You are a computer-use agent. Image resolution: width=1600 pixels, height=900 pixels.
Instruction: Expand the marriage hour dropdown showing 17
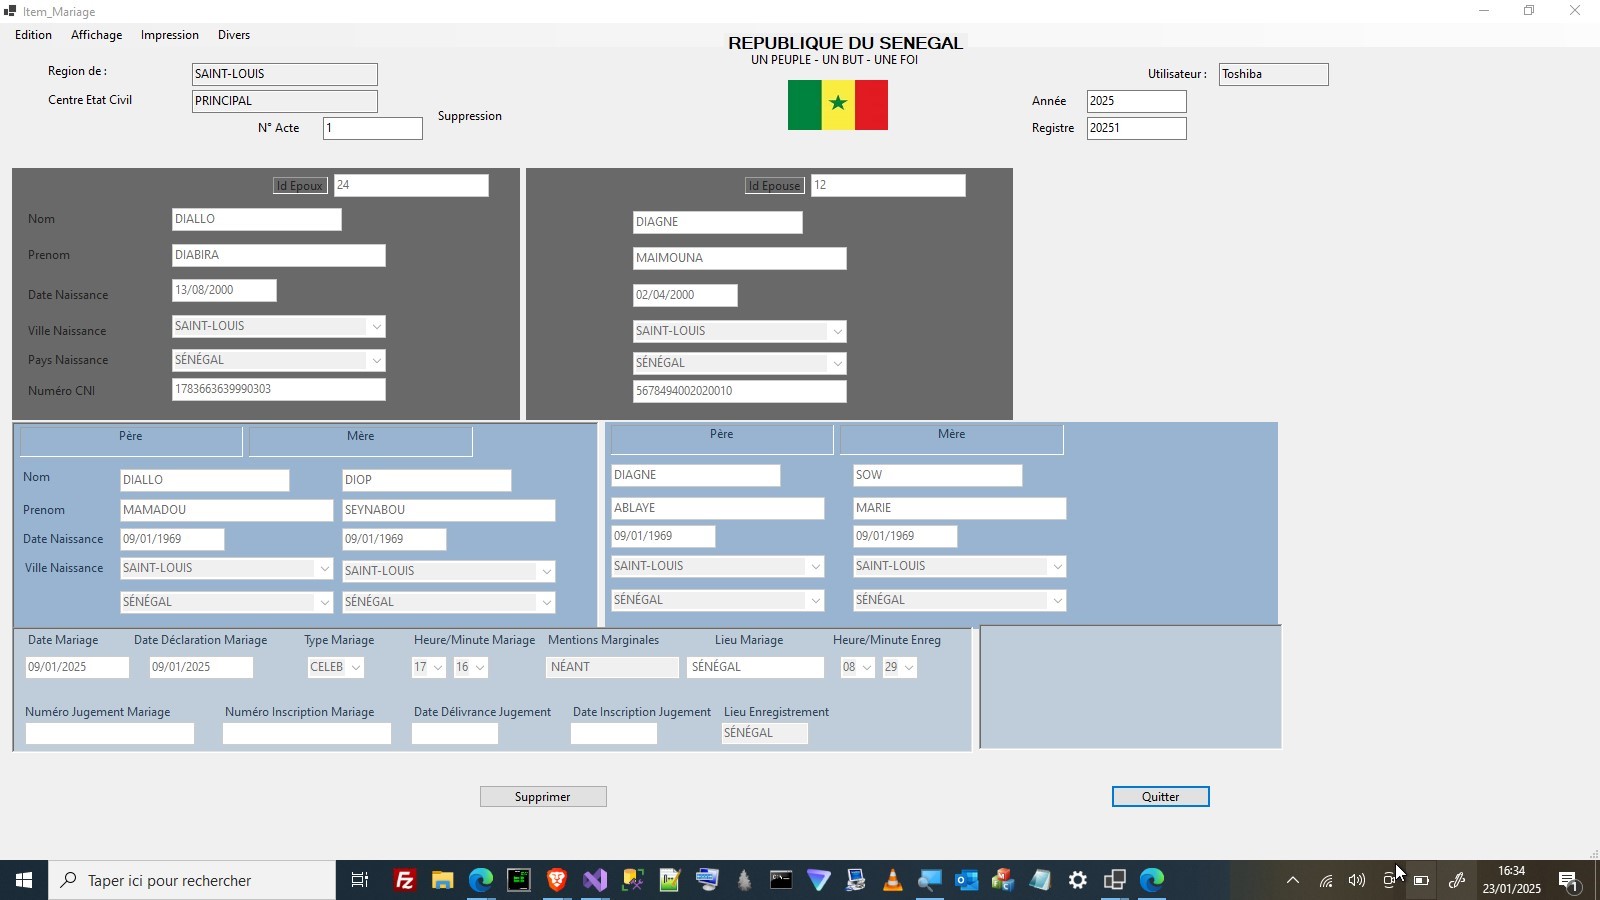438,668
